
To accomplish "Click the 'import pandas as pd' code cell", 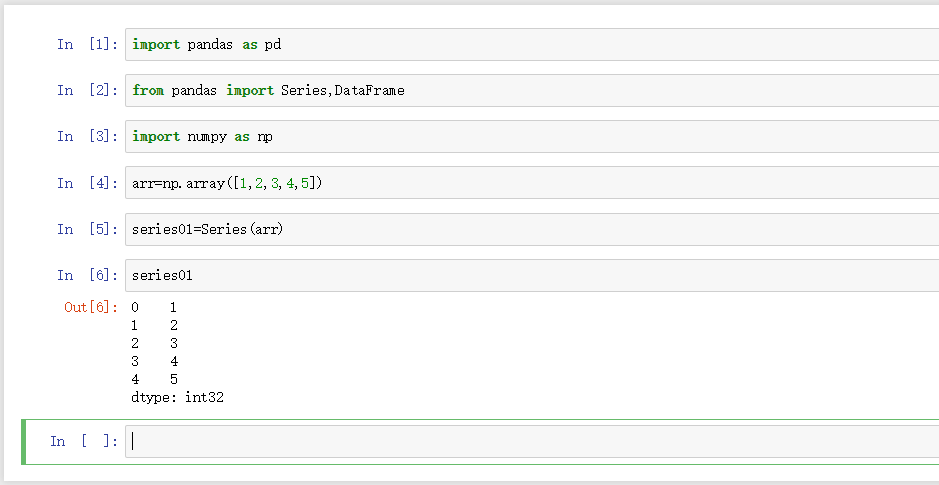I will tap(532, 44).
